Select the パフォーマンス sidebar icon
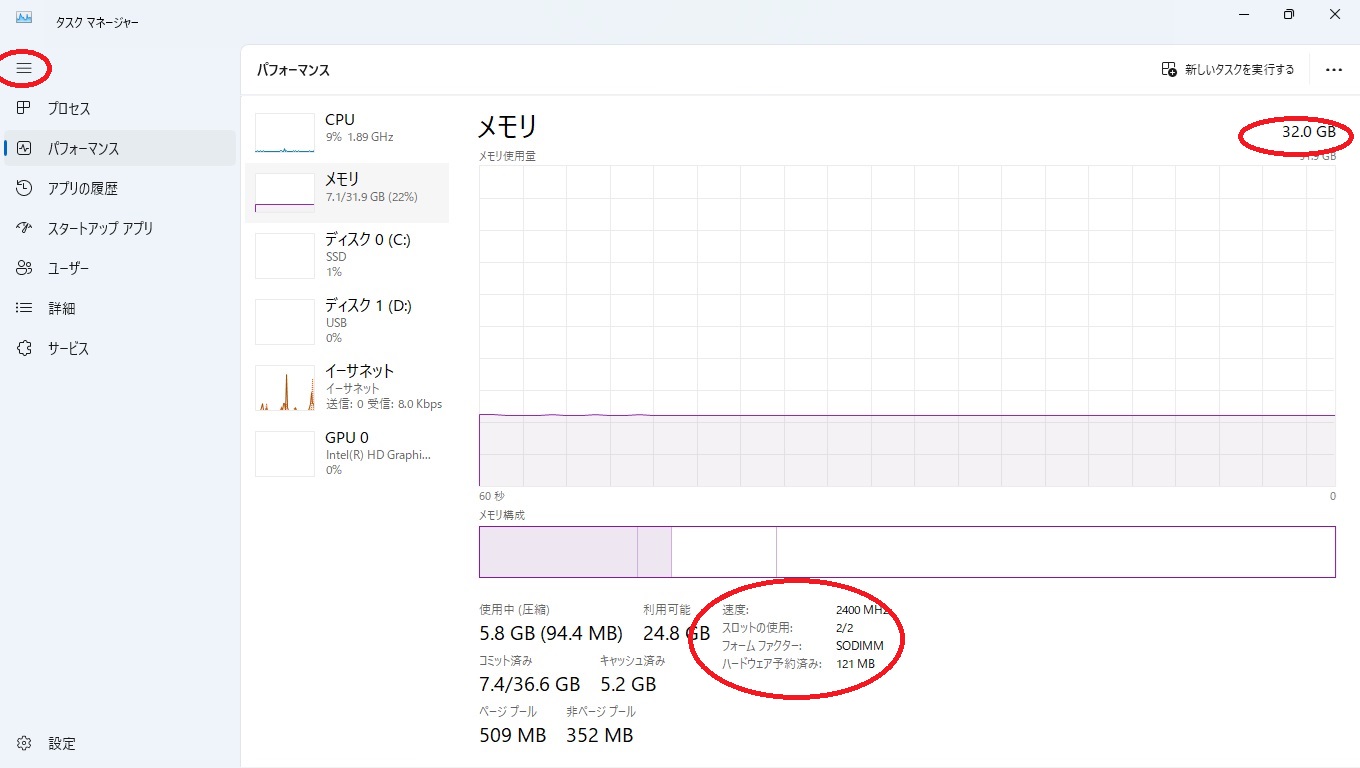Image resolution: width=1360 pixels, height=768 pixels. point(25,148)
